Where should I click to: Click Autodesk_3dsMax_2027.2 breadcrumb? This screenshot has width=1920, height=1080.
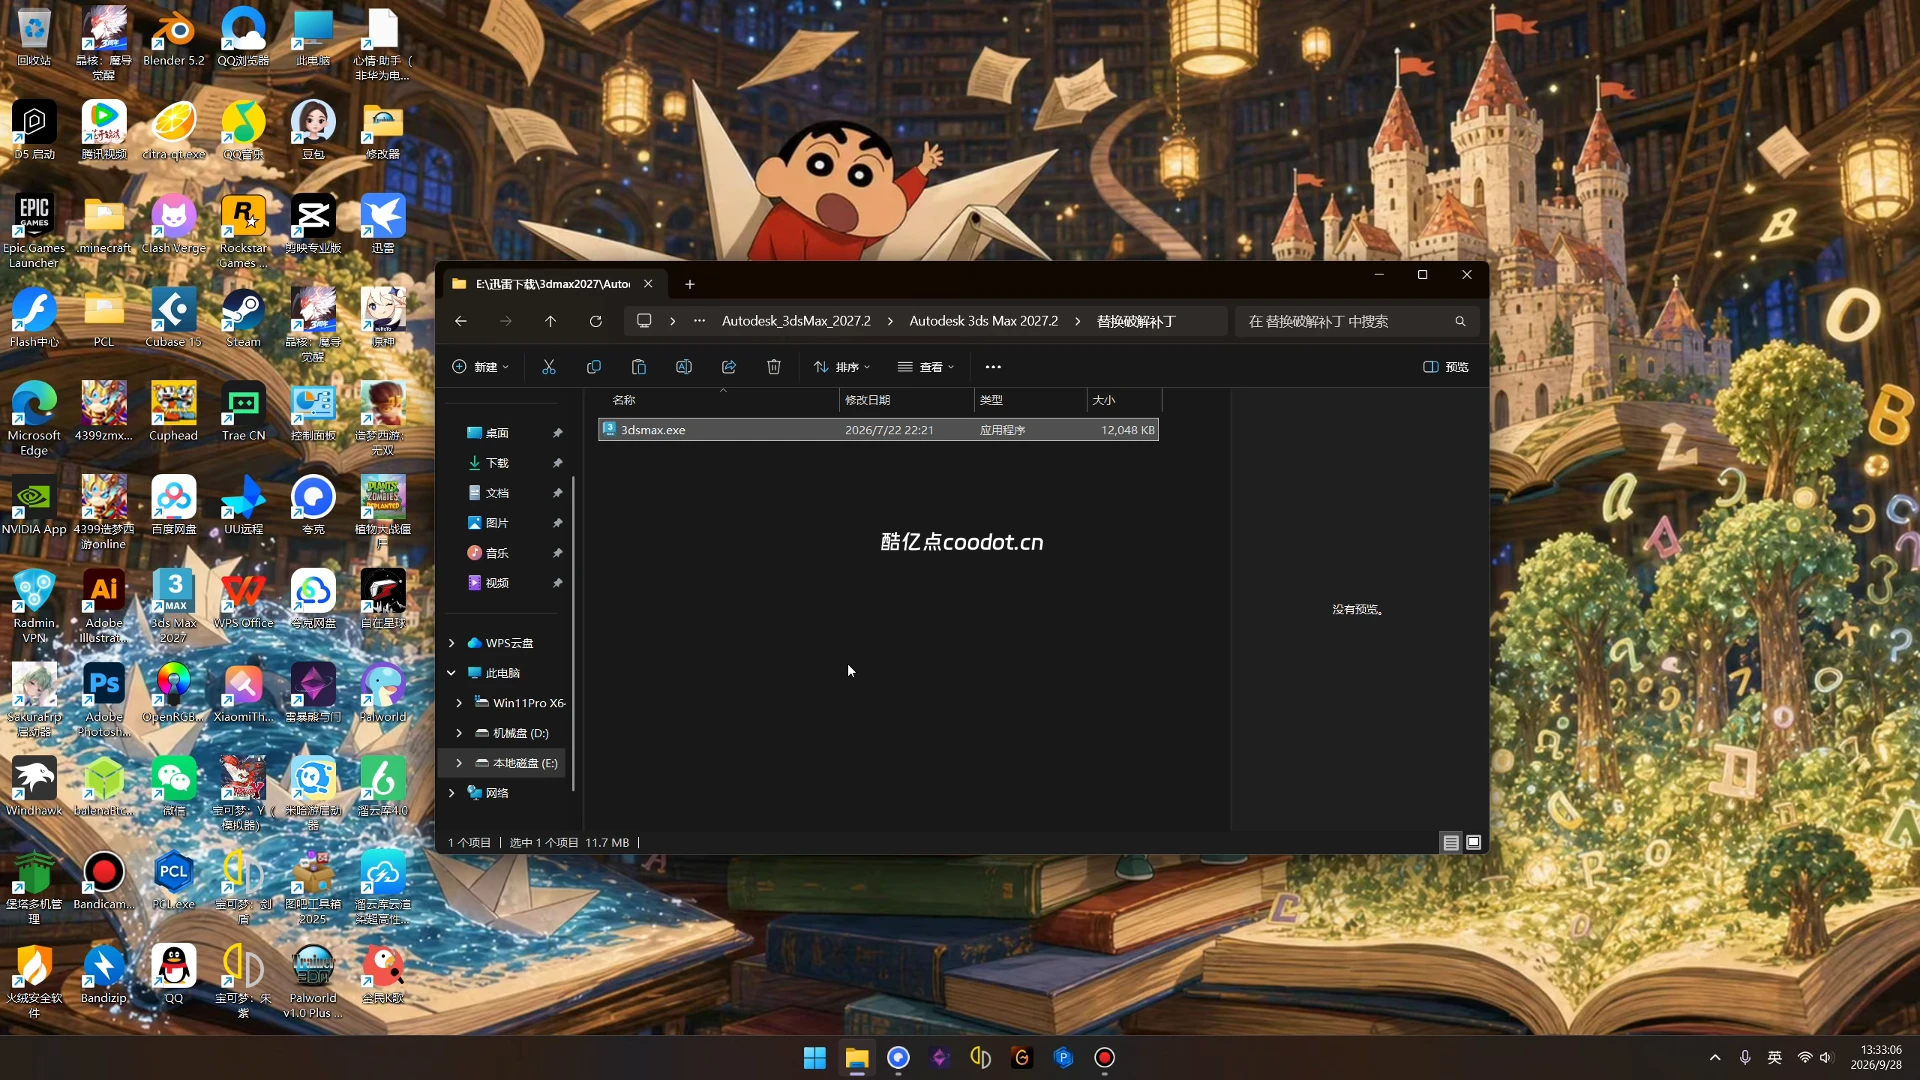[x=796, y=321]
